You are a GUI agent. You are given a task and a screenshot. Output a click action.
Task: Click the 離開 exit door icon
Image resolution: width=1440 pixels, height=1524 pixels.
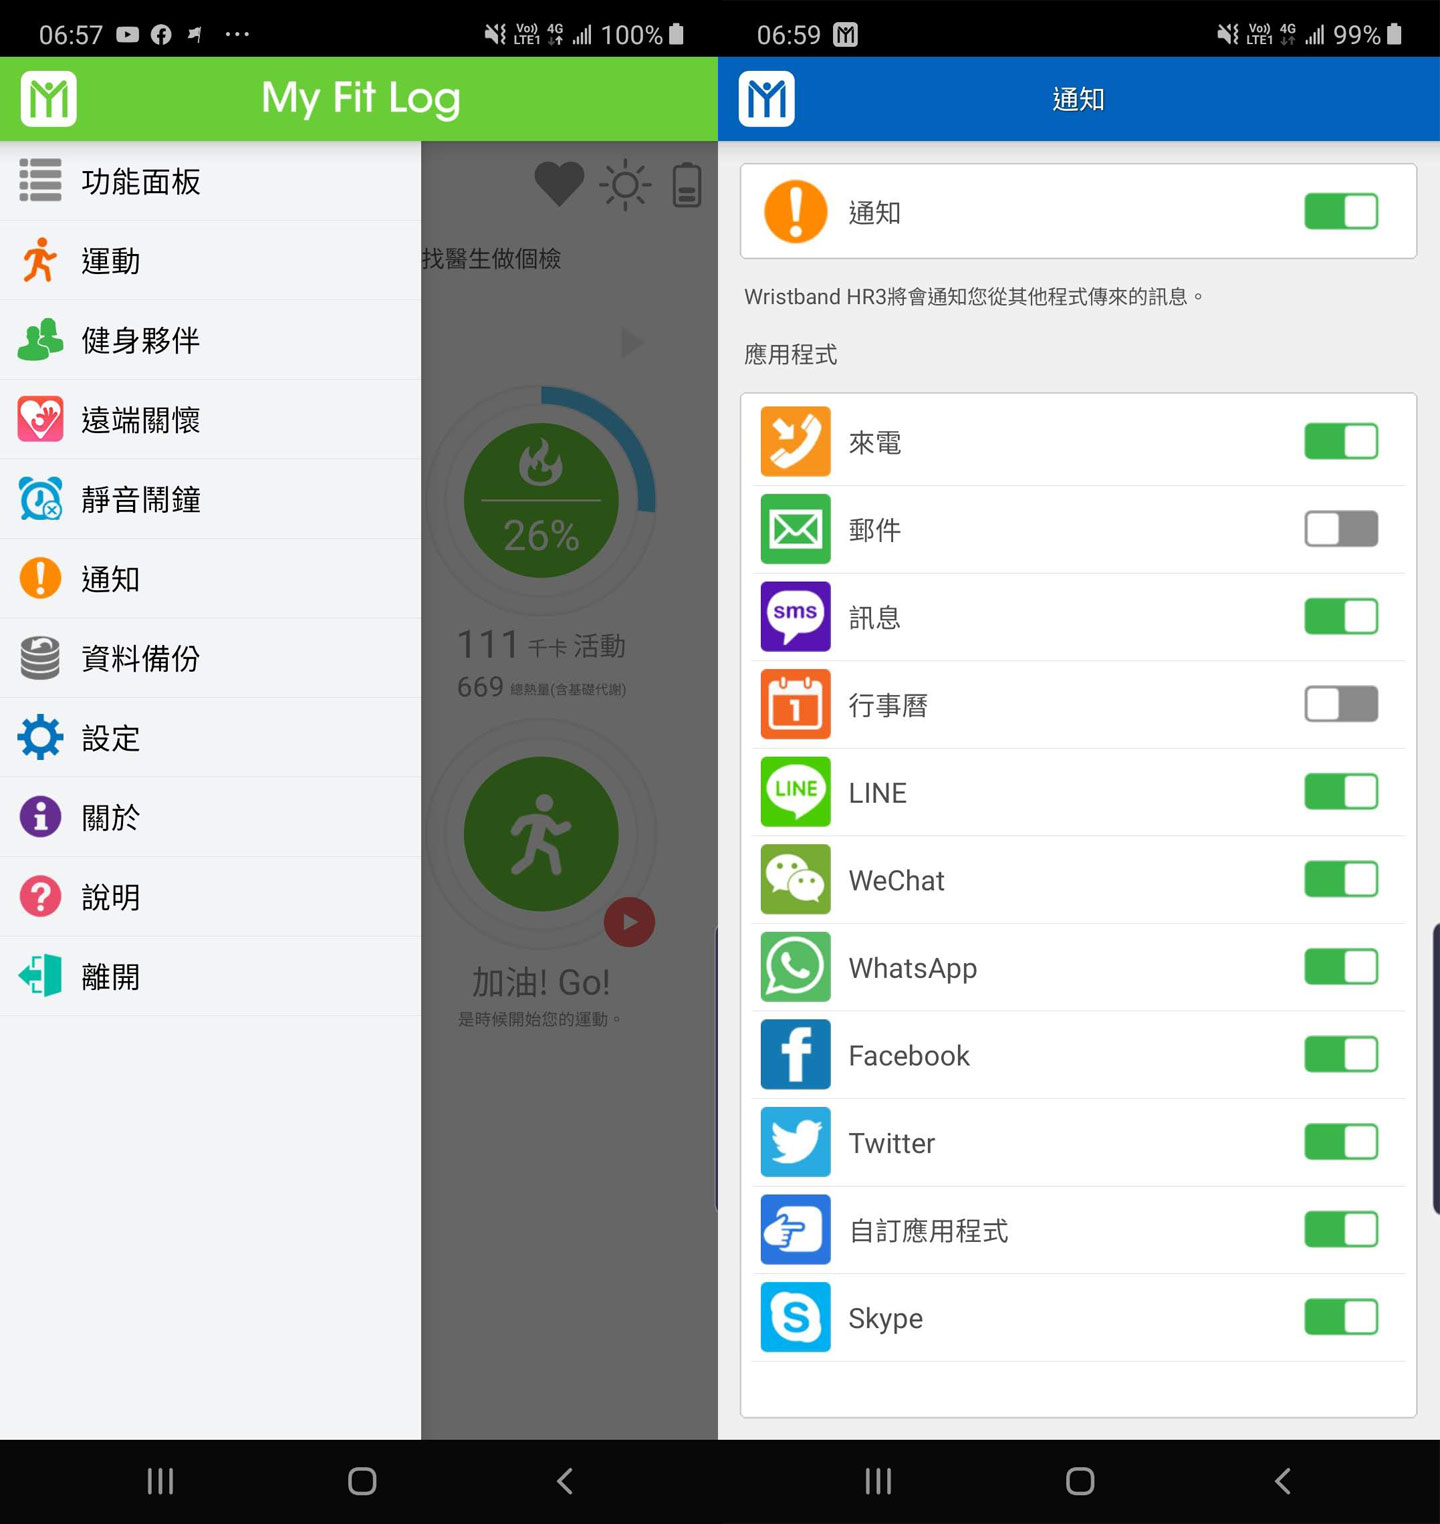point(40,976)
